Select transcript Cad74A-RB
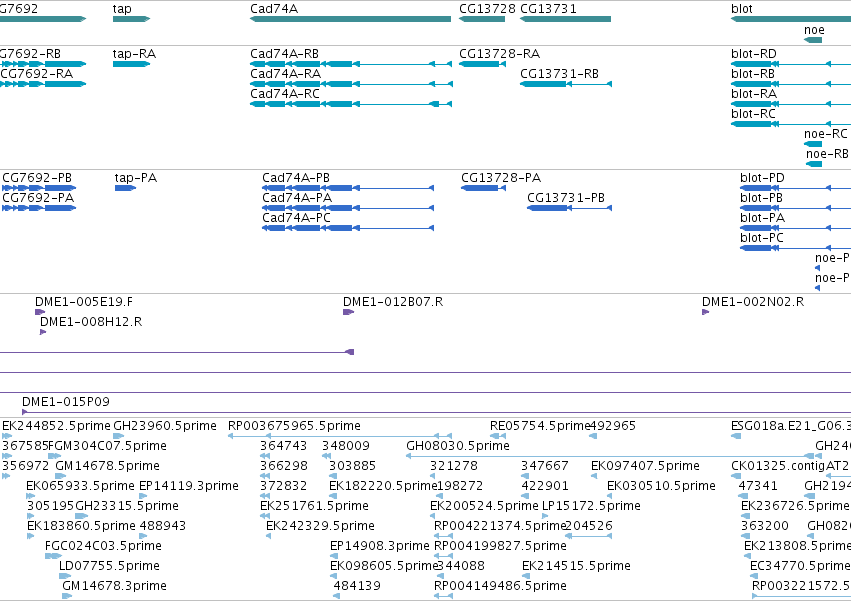The image size is (851, 601). tap(284, 54)
